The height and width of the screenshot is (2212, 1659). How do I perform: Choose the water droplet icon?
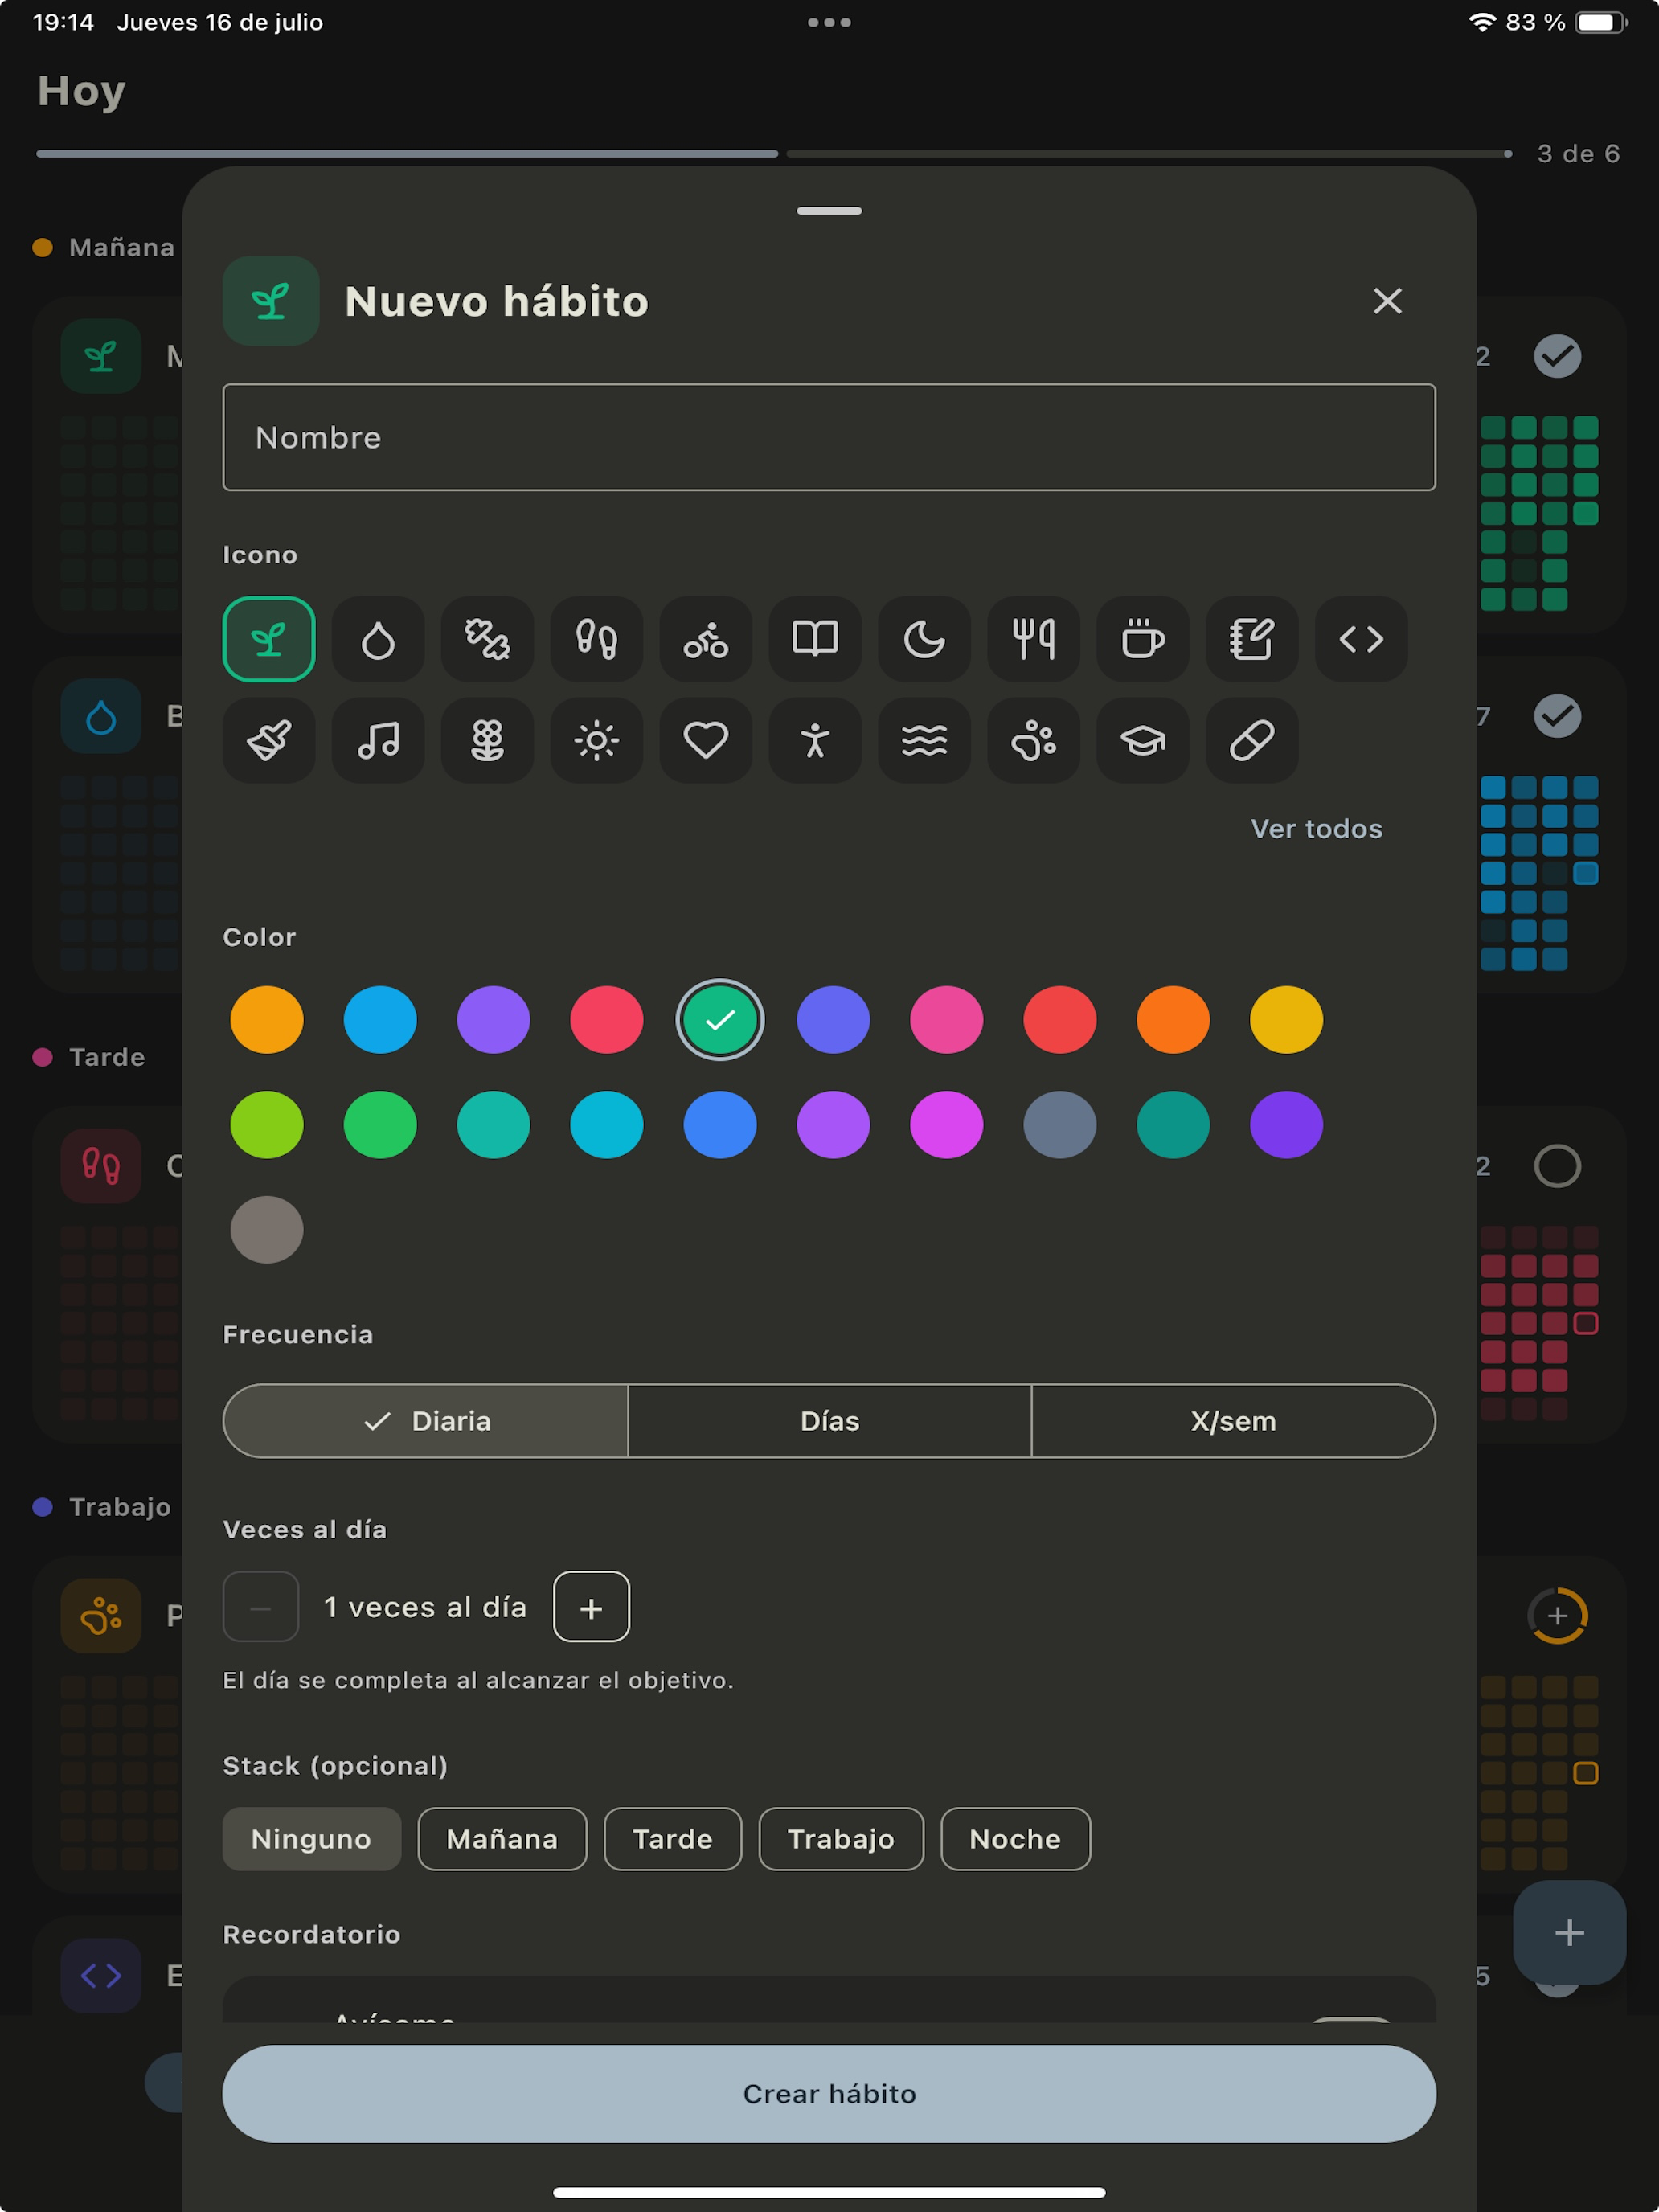pyautogui.click(x=378, y=639)
